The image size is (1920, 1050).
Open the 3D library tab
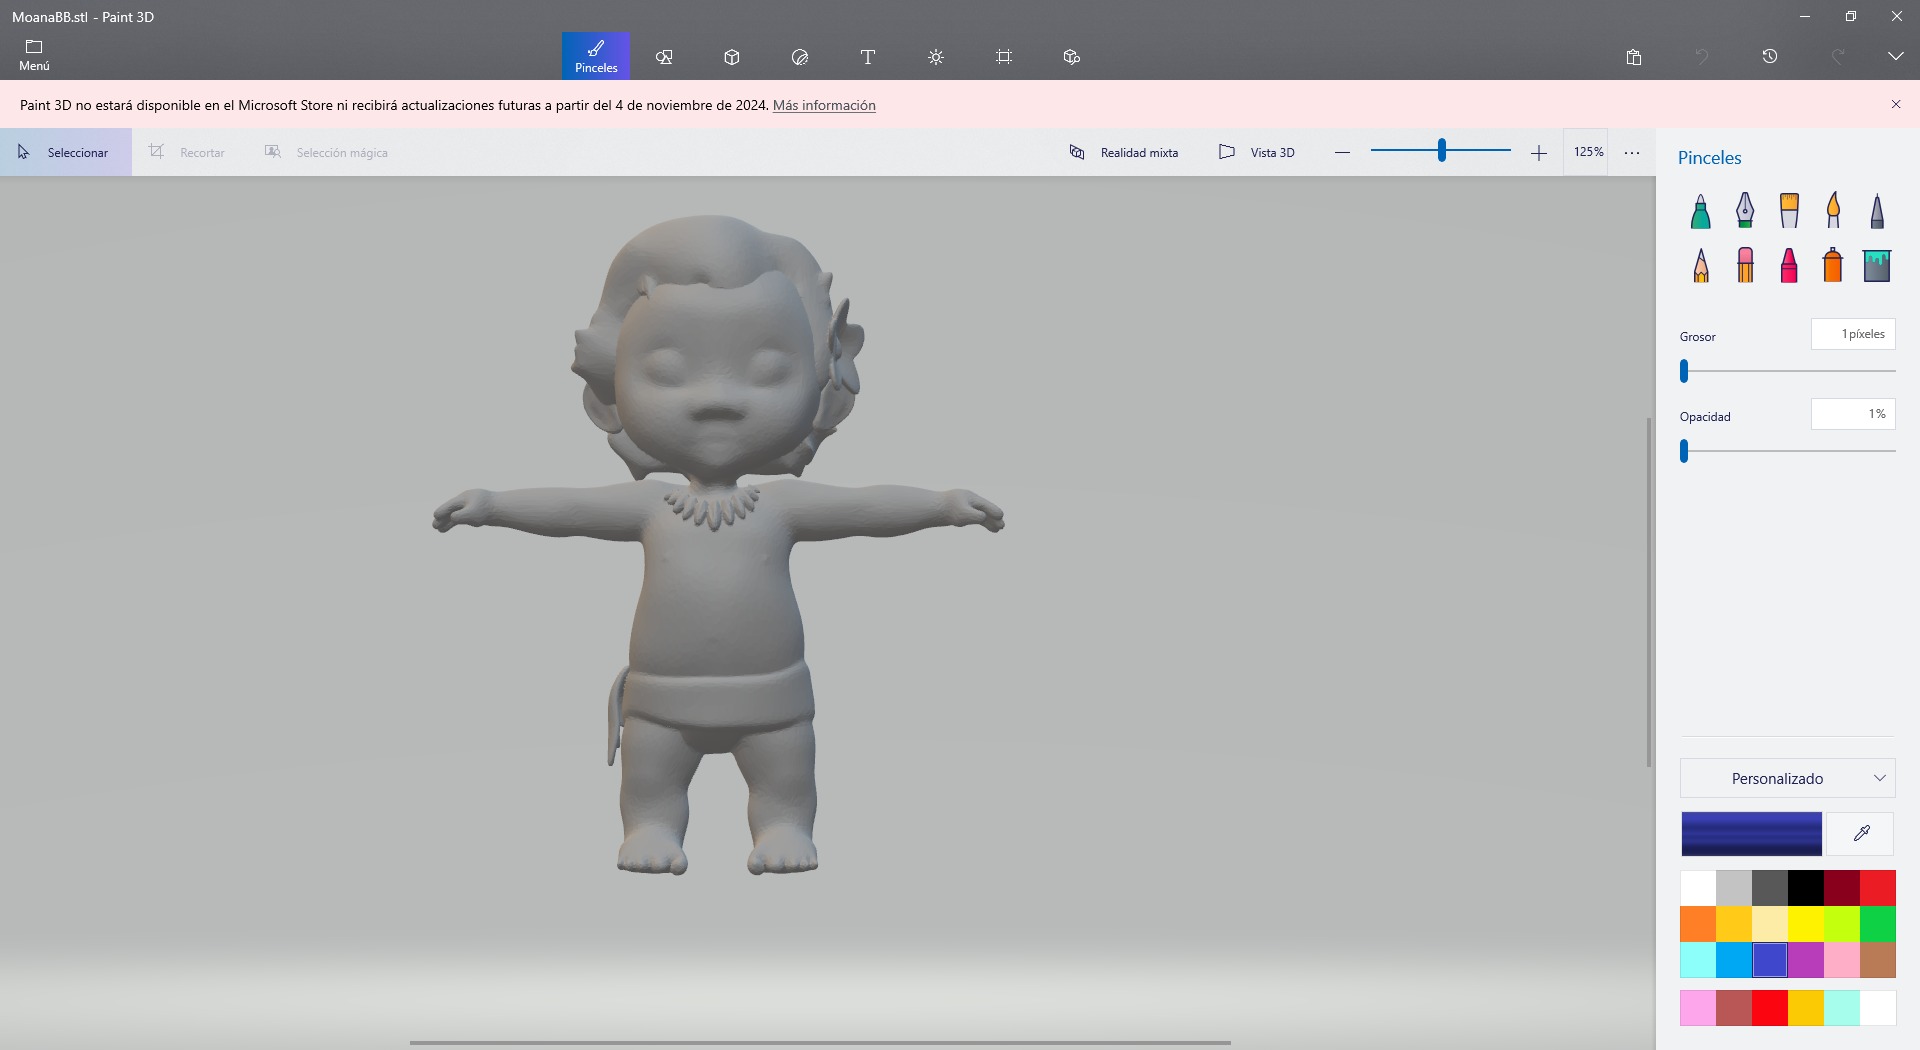pos(1072,57)
